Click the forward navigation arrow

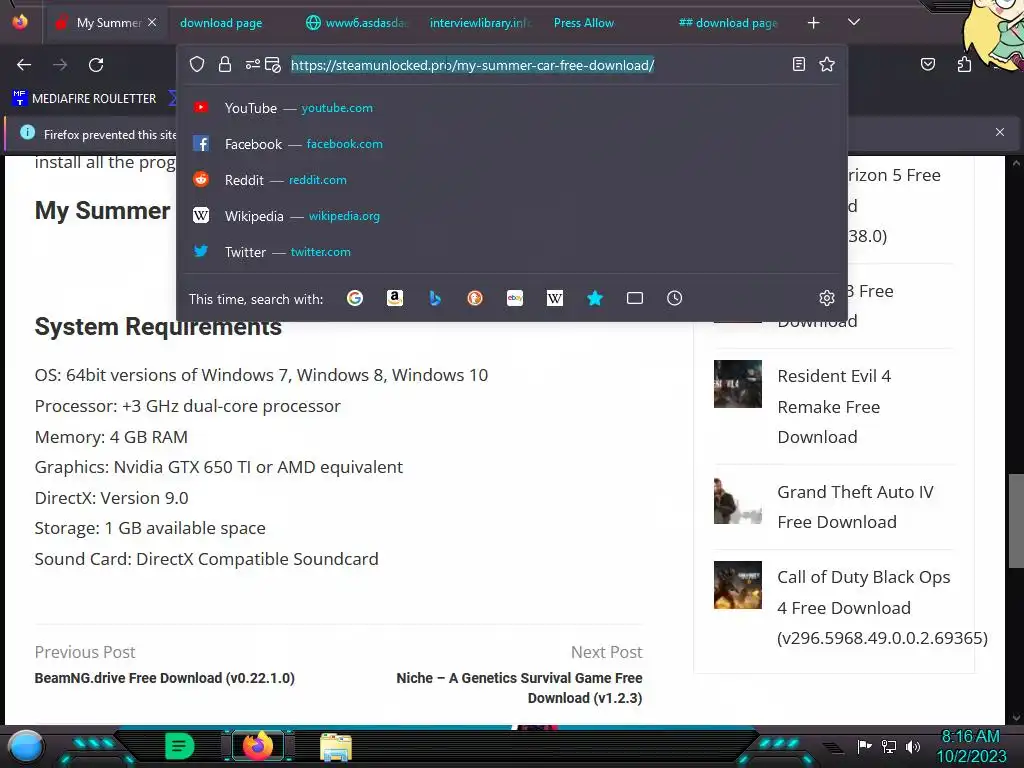60,65
